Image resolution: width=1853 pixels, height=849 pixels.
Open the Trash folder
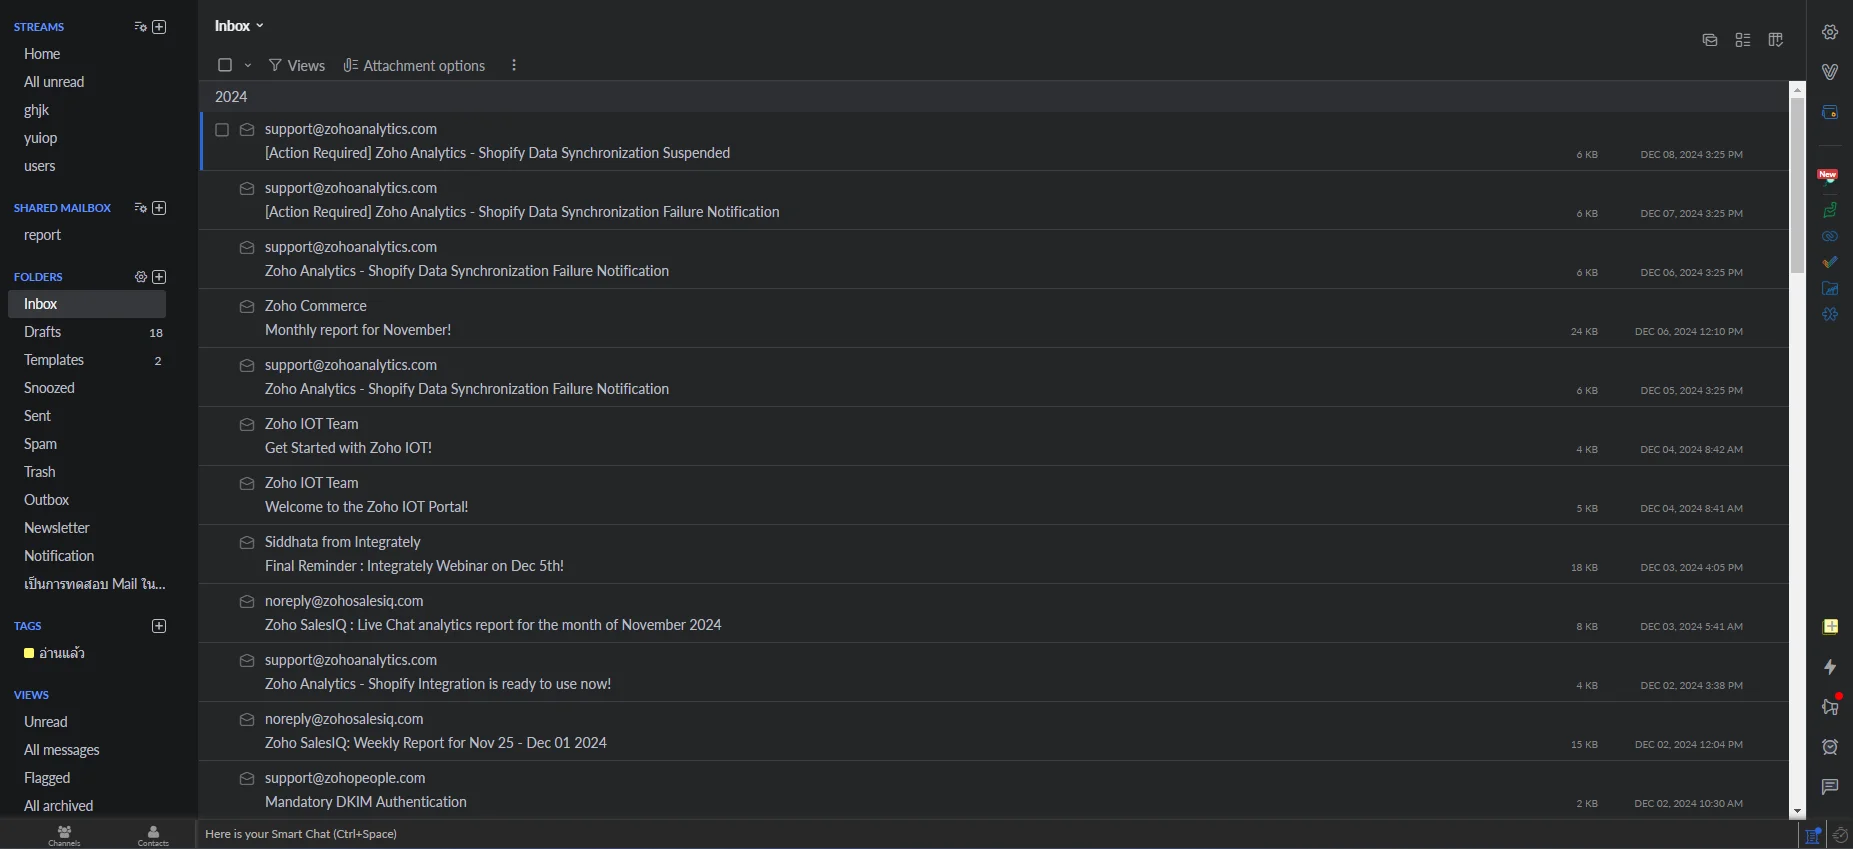tap(87, 472)
